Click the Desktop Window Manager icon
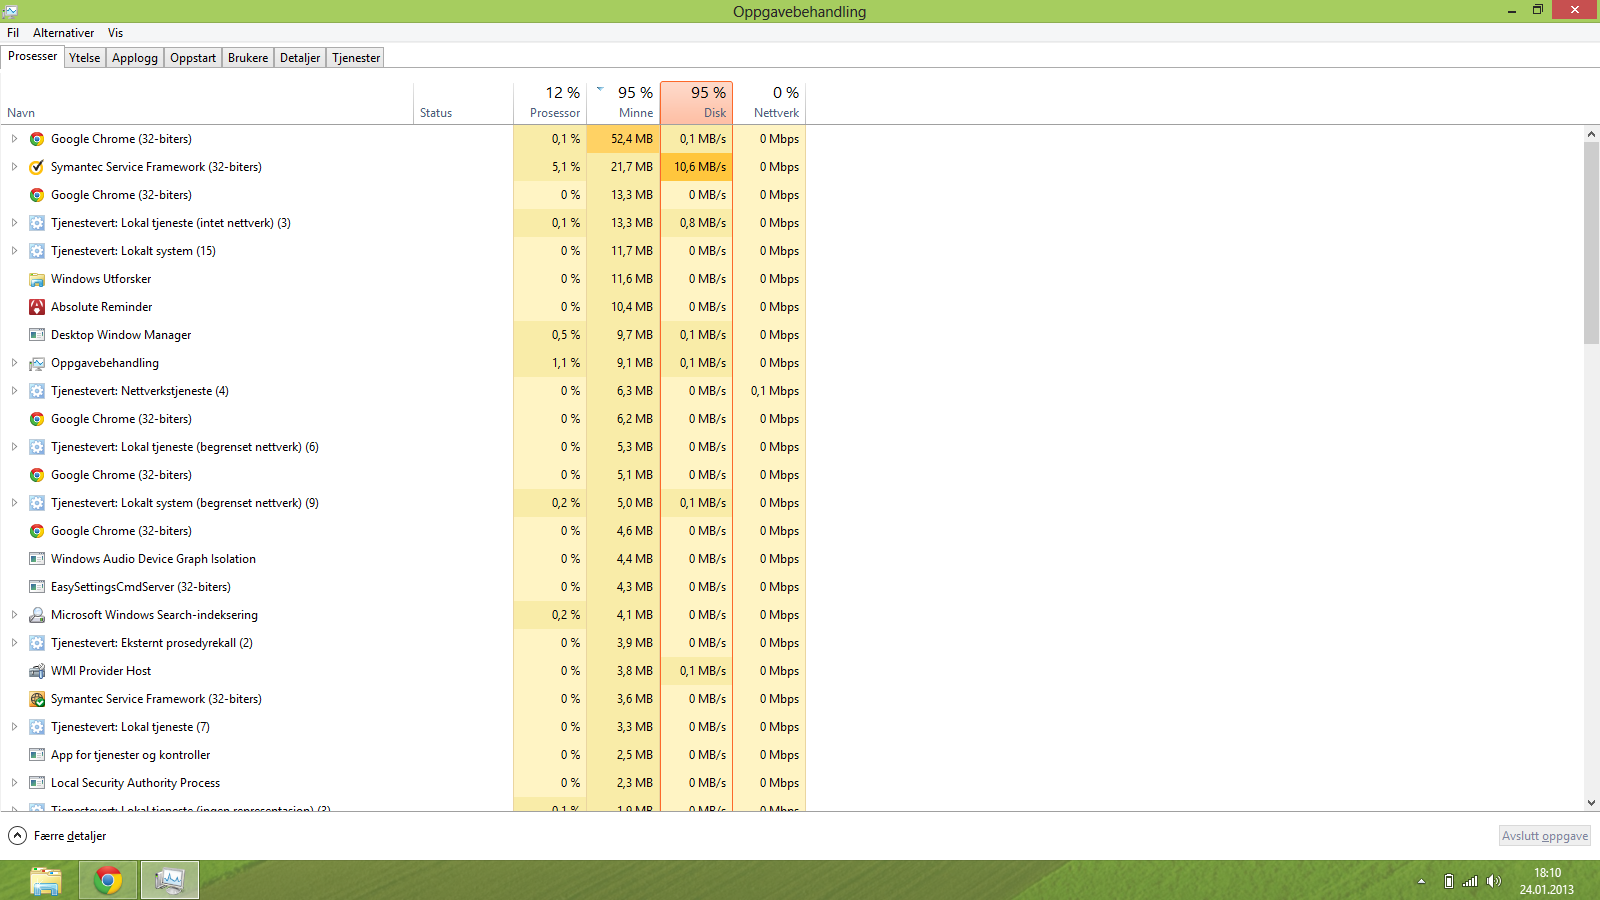The image size is (1600, 900). 37,335
